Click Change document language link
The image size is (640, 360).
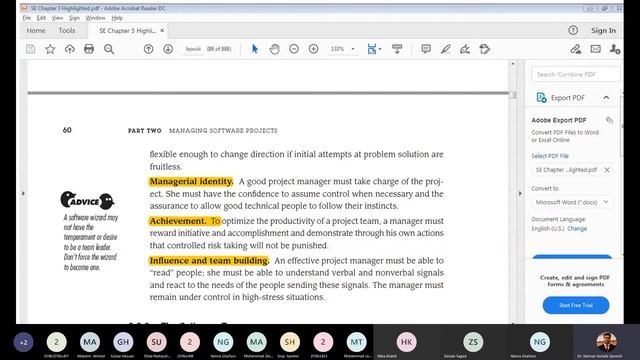click(577, 229)
